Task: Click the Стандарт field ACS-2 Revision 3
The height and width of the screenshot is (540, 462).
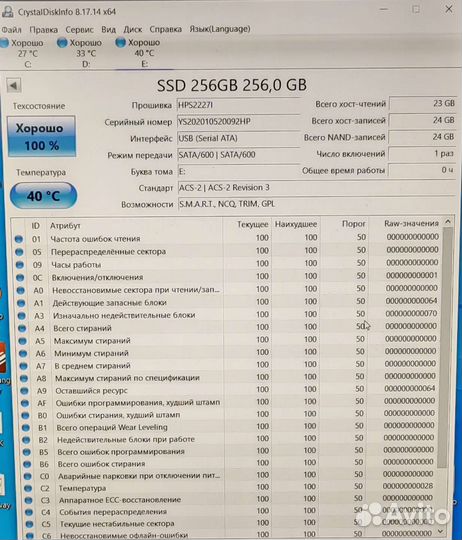Action: click(x=317, y=188)
